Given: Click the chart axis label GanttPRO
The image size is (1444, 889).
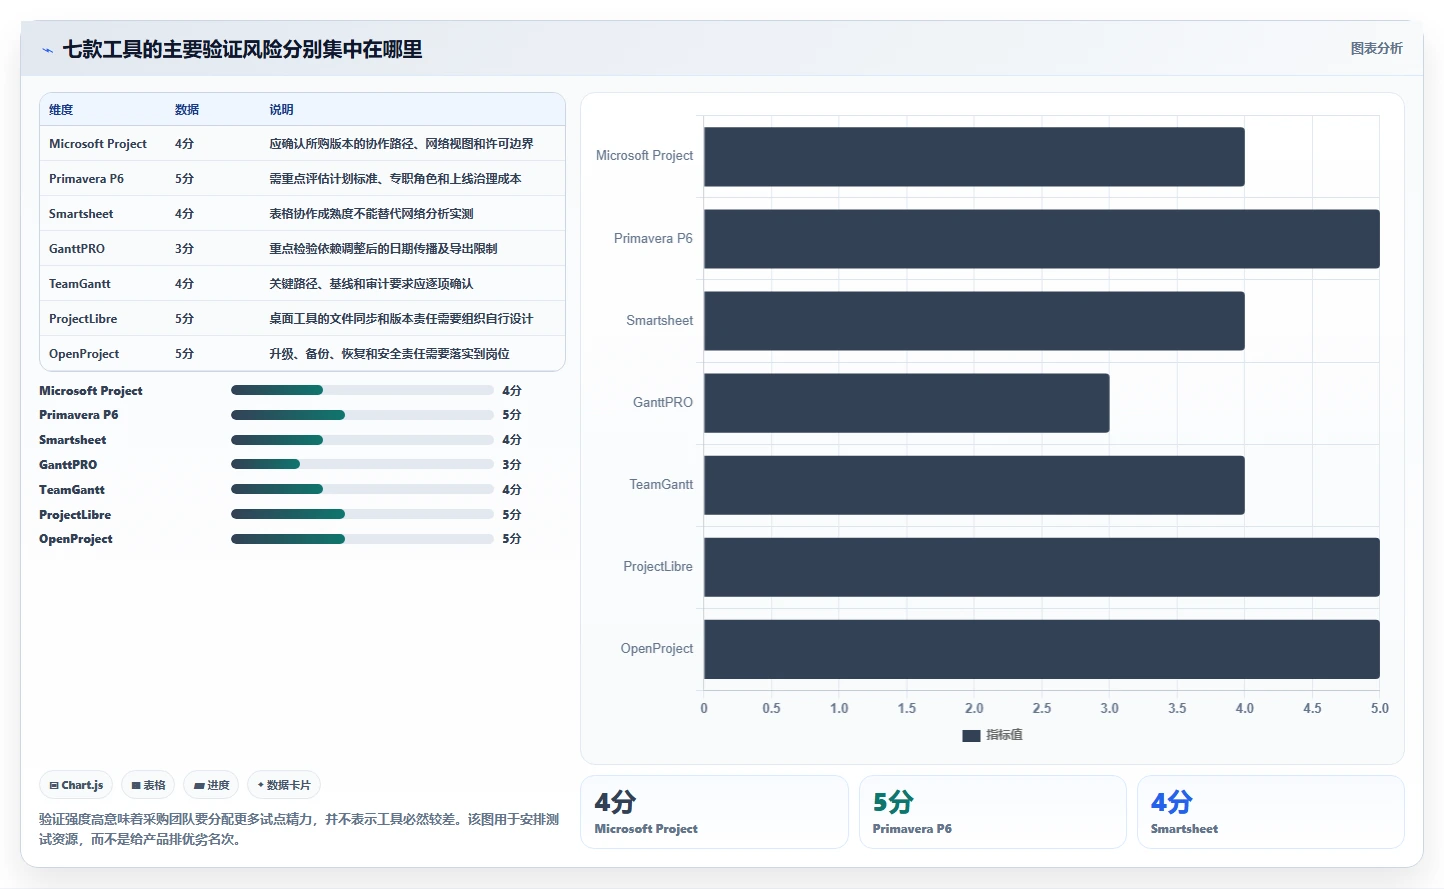Looking at the screenshot, I should point(662,403).
